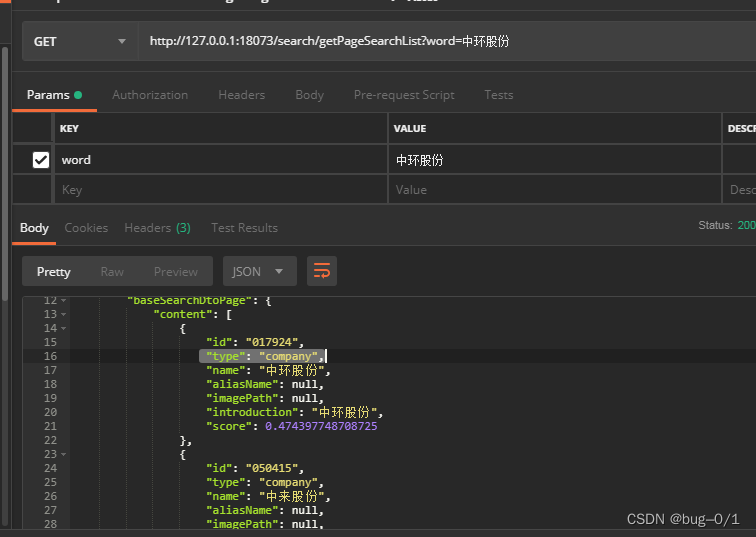Open the JSON format dropdown
Image resolution: width=756 pixels, height=537 pixels.
tap(258, 271)
